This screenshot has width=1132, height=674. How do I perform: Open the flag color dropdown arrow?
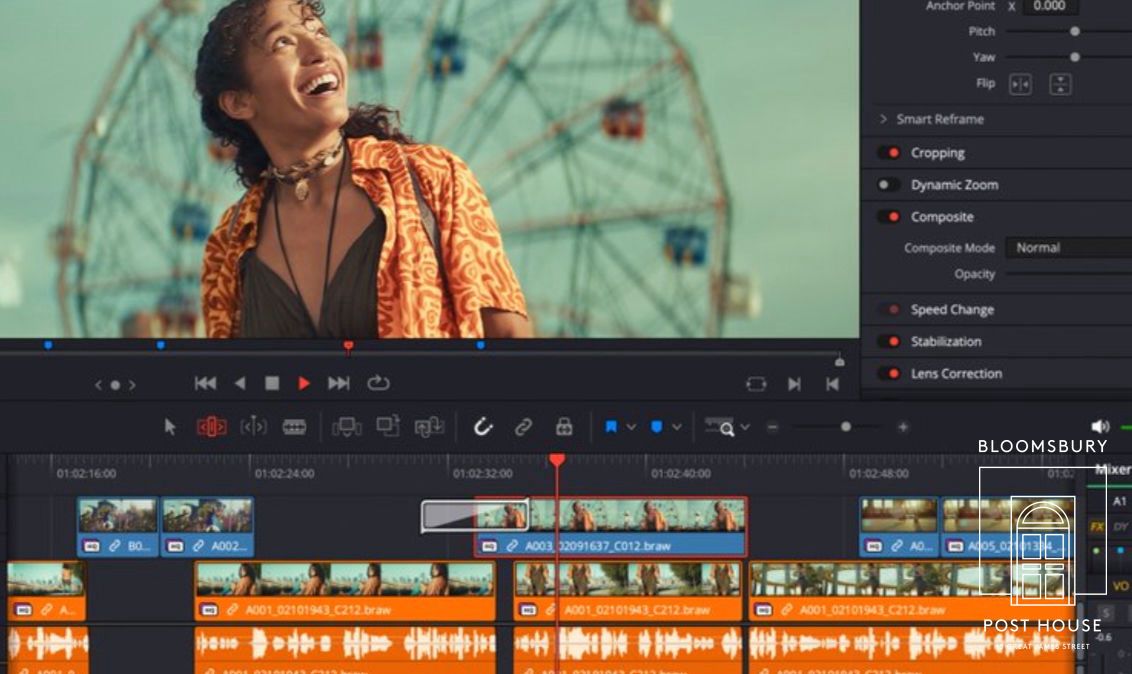click(x=631, y=426)
